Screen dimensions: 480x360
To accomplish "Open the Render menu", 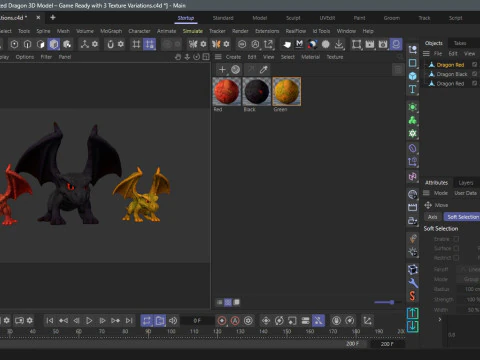I will (240, 31).
